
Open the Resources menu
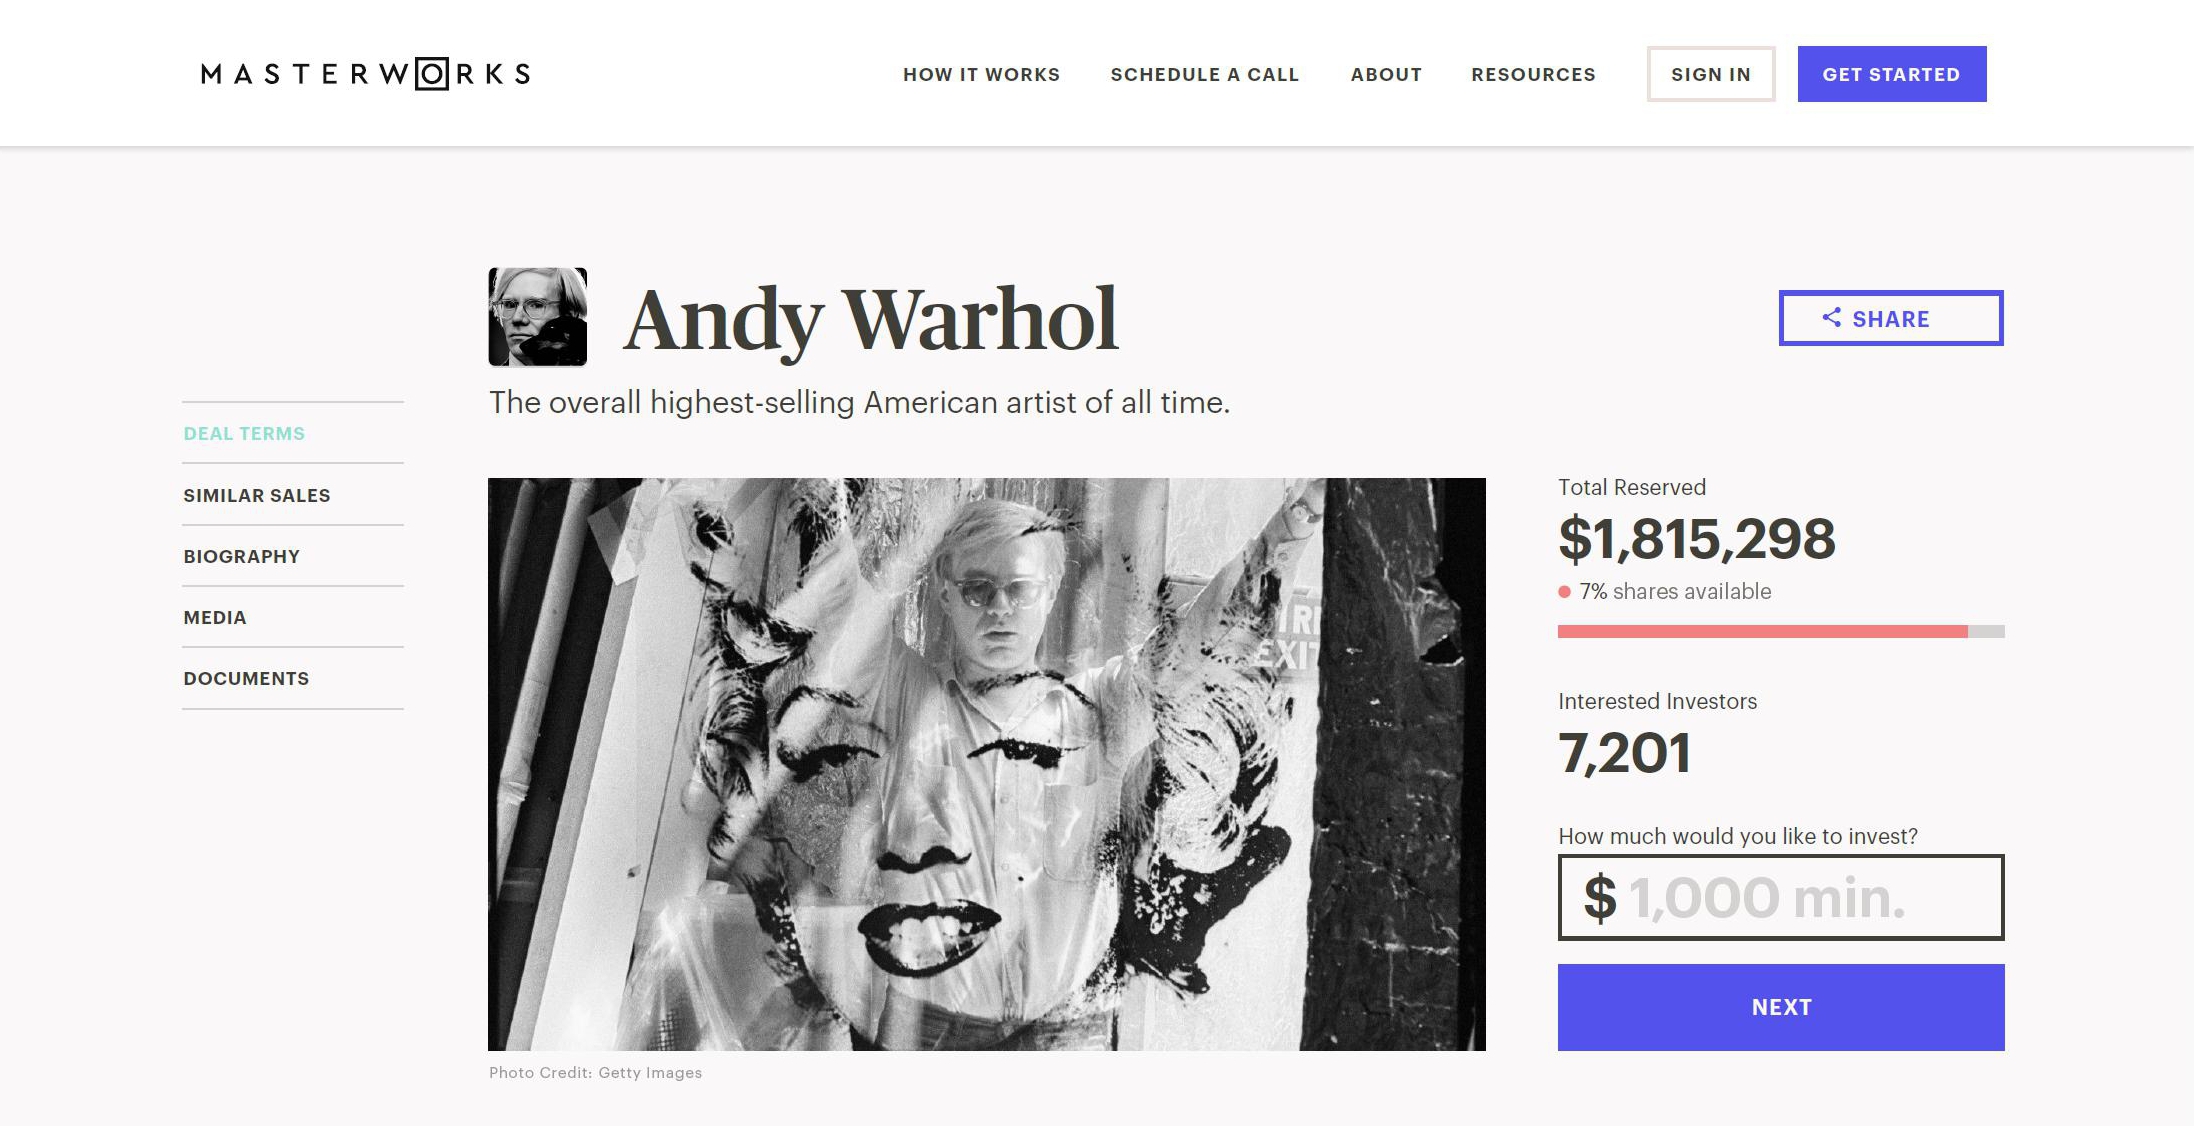[x=1533, y=74]
